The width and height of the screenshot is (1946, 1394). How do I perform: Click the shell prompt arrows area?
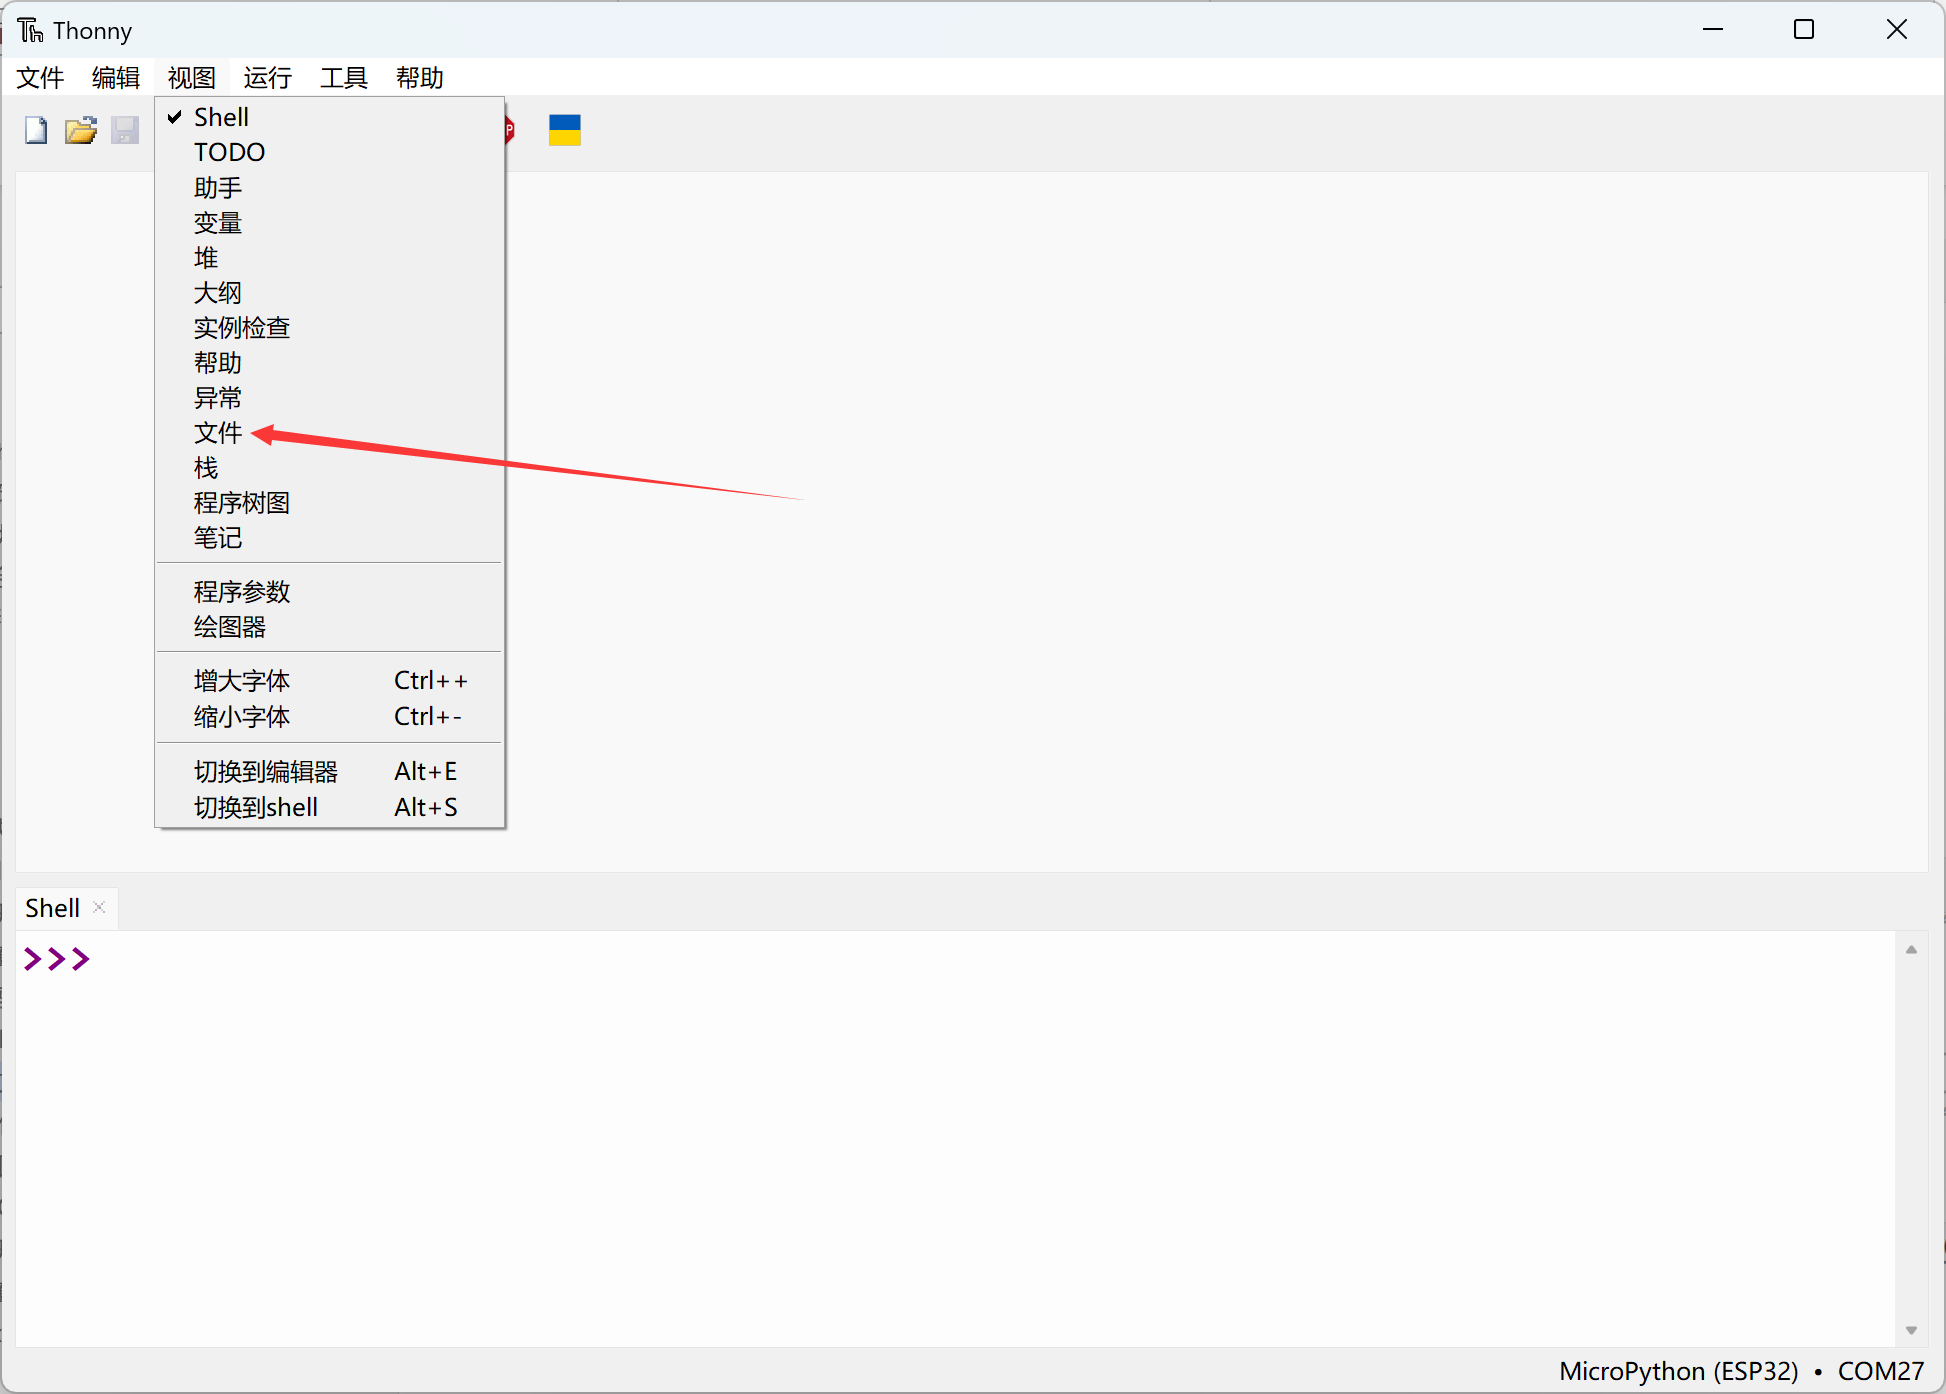pos(56,959)
